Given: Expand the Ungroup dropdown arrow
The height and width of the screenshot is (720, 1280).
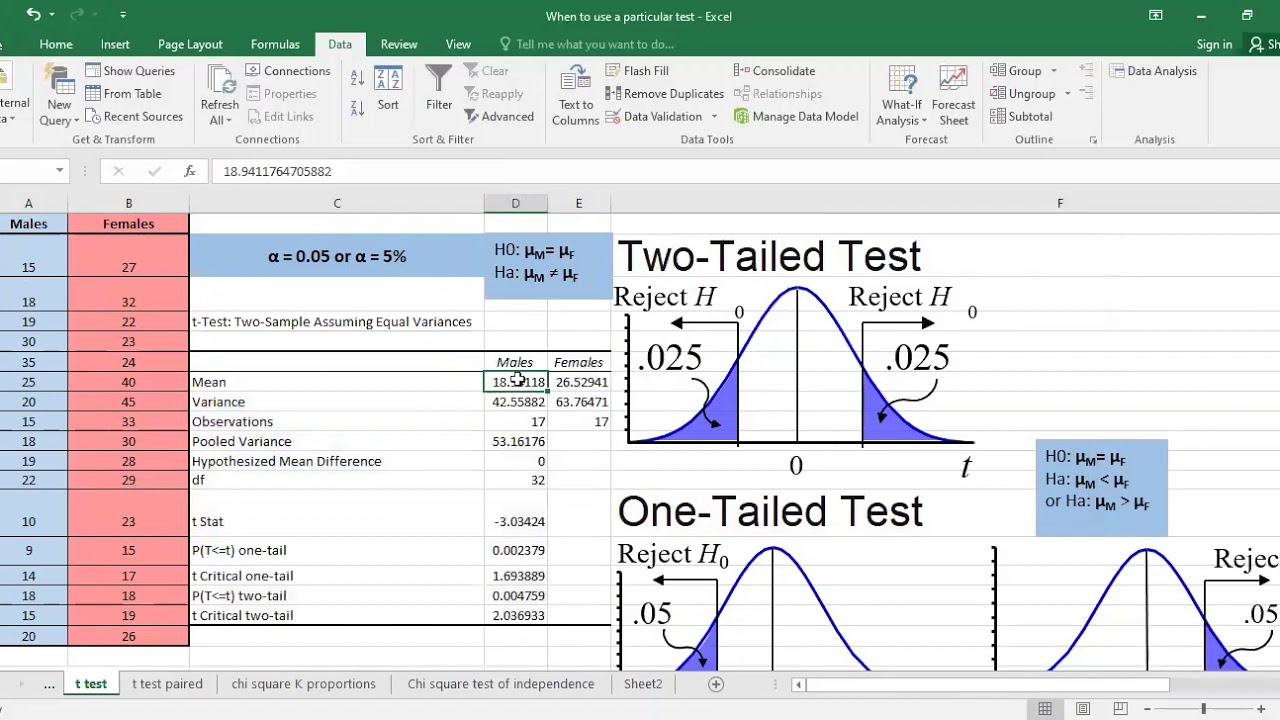Looking at the screenshot, I should 1067,94.
